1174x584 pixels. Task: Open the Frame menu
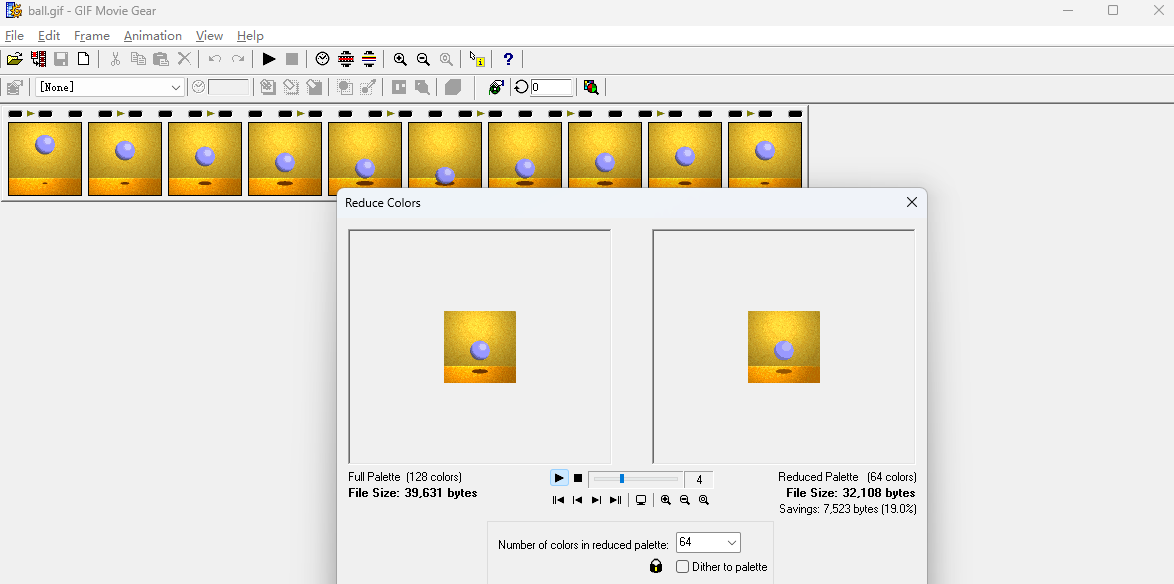(92, 36)
